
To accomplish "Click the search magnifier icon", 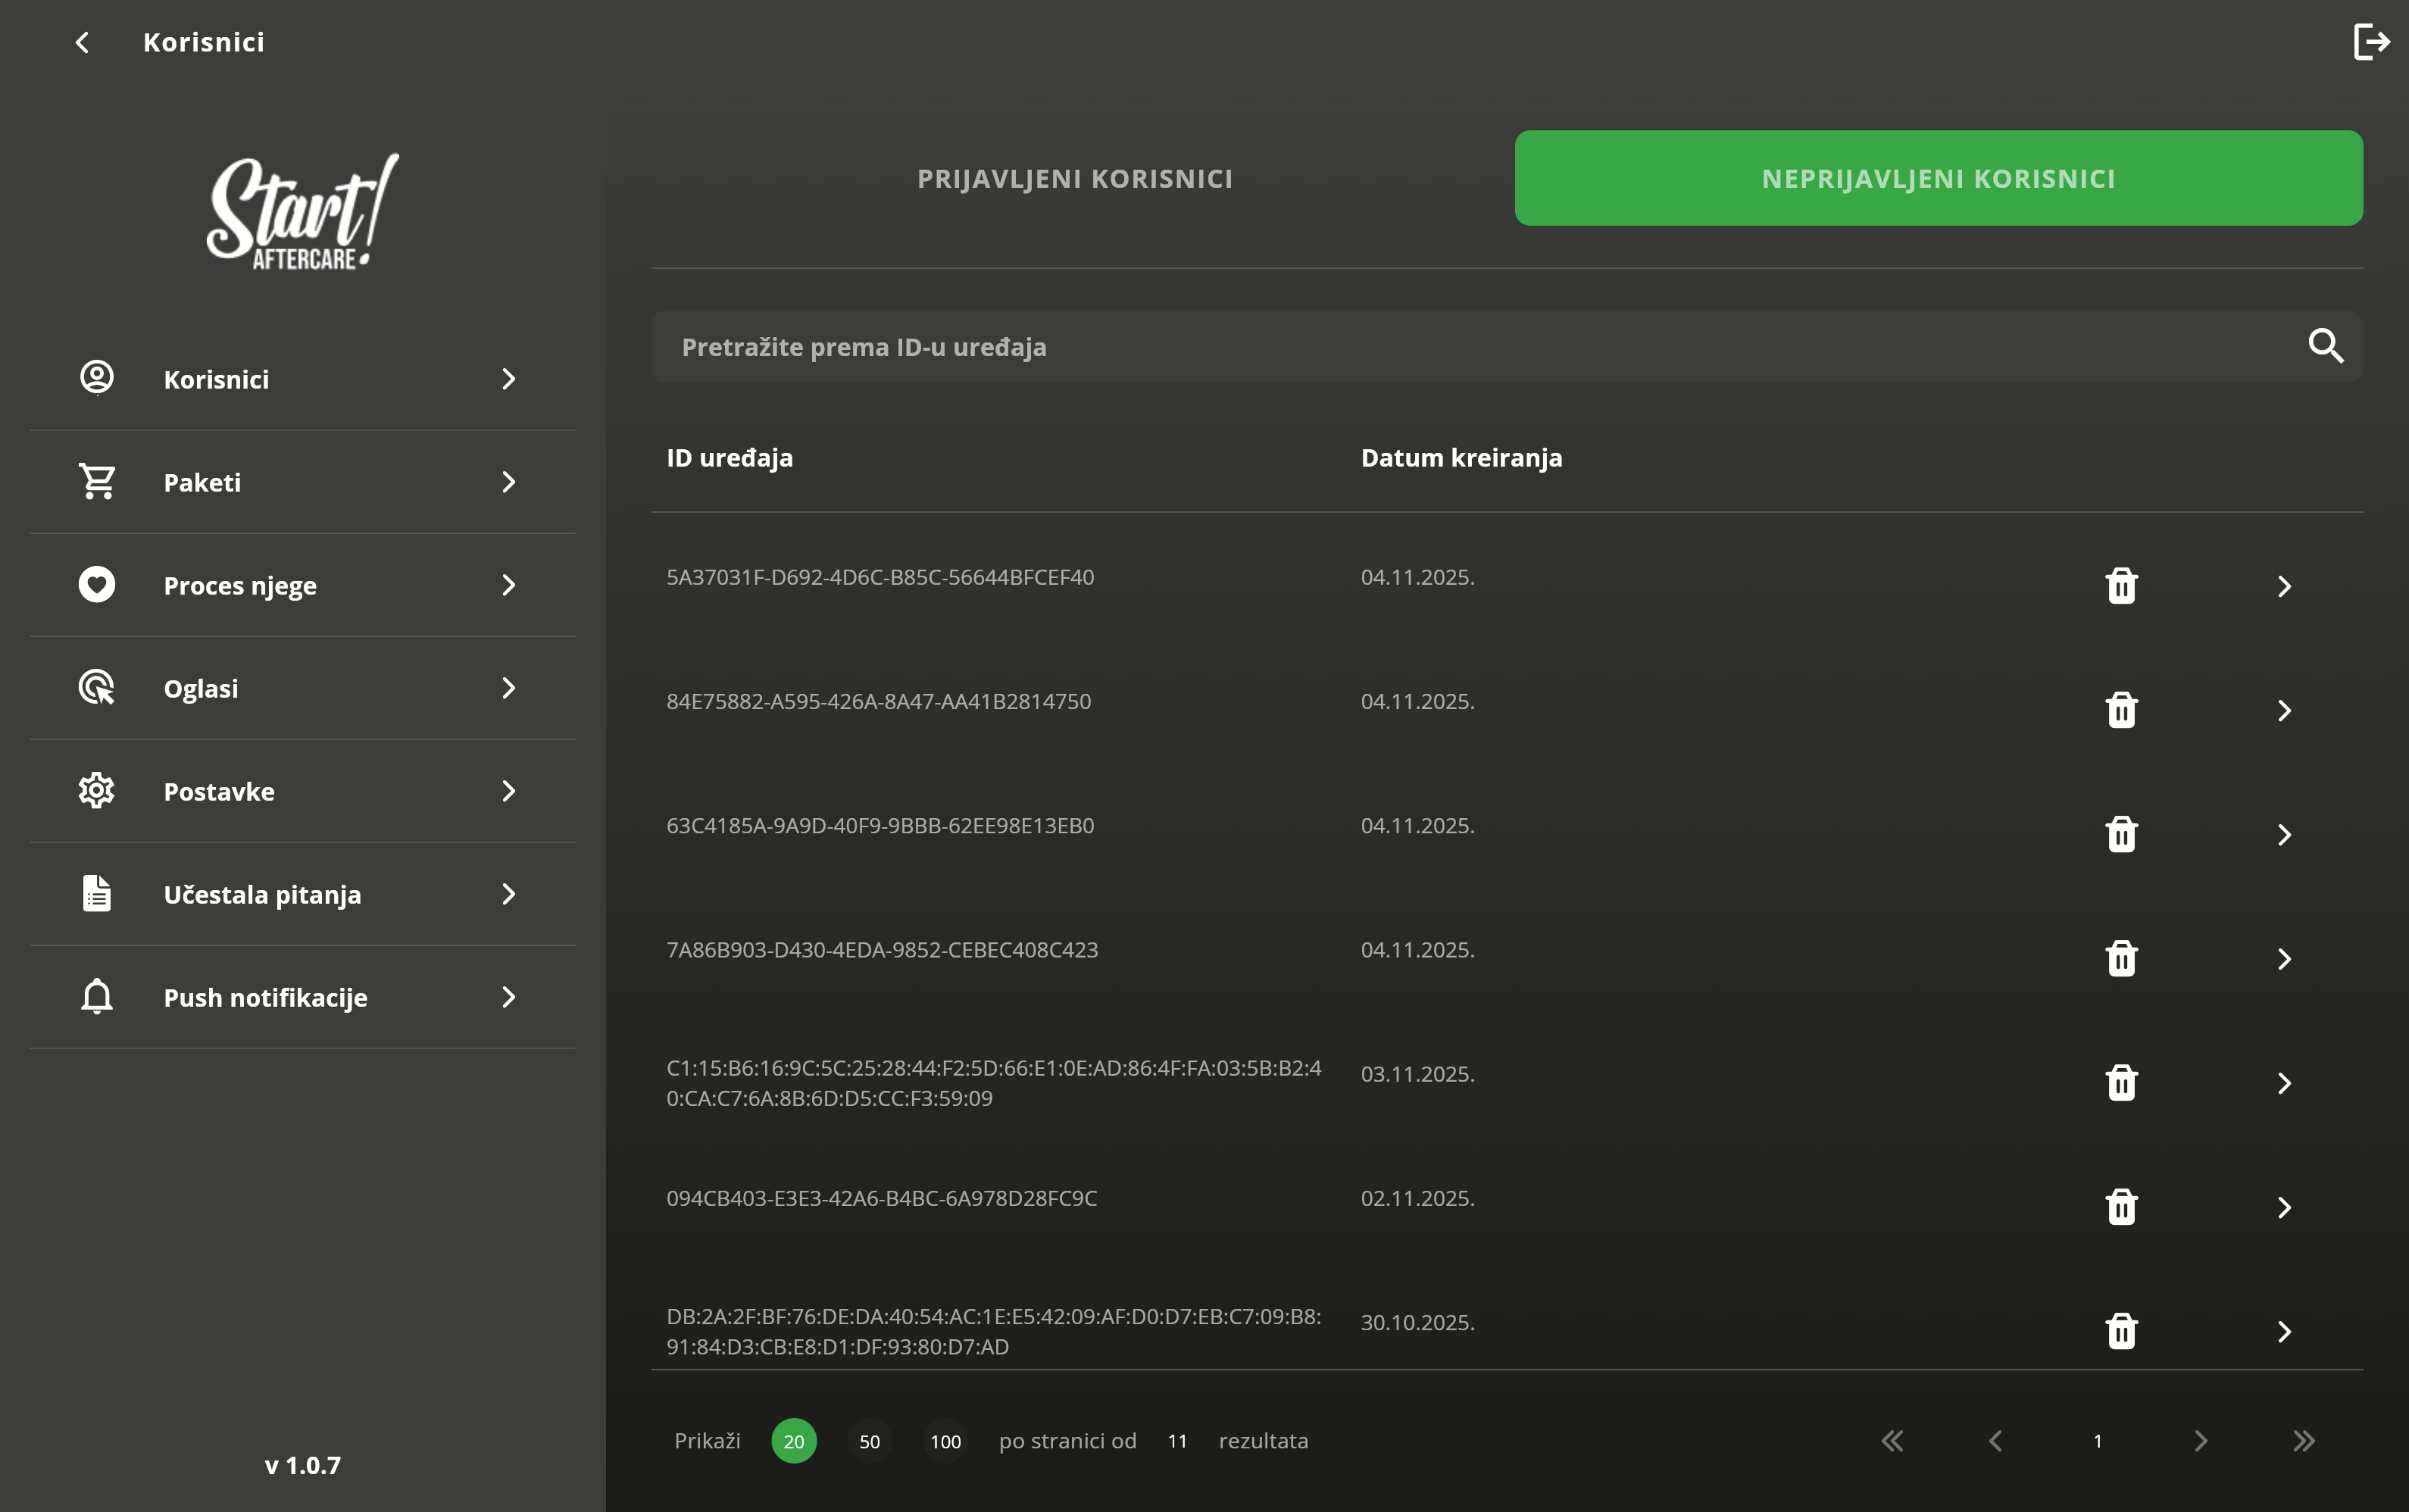I will (x=2325, y=346).
